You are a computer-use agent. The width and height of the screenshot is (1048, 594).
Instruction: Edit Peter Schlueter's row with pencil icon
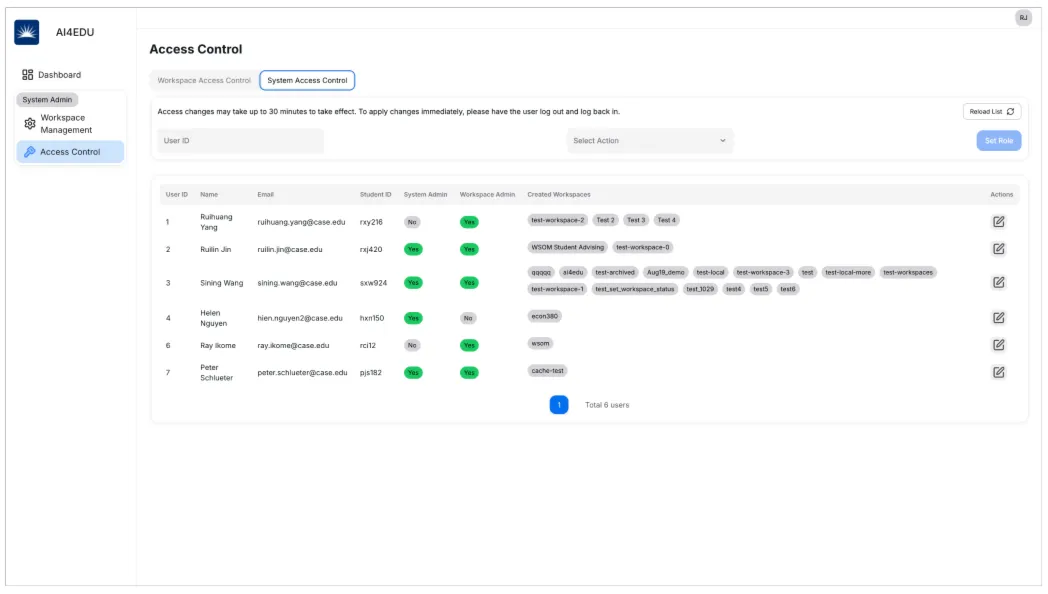[x=999, y=372]
